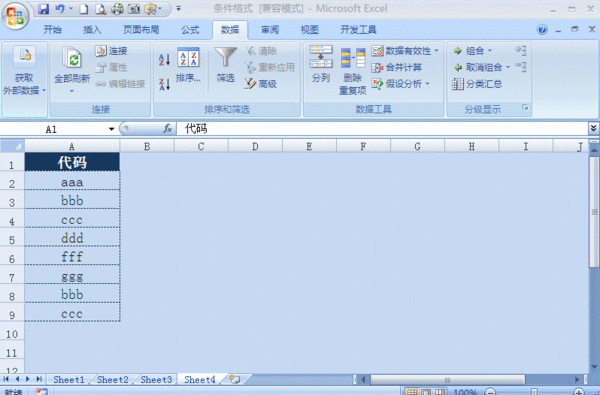The height and width of the screenshot is (395, 600).
Task: Click the horizontal scrollbar thumb
Action: [448, 379]
